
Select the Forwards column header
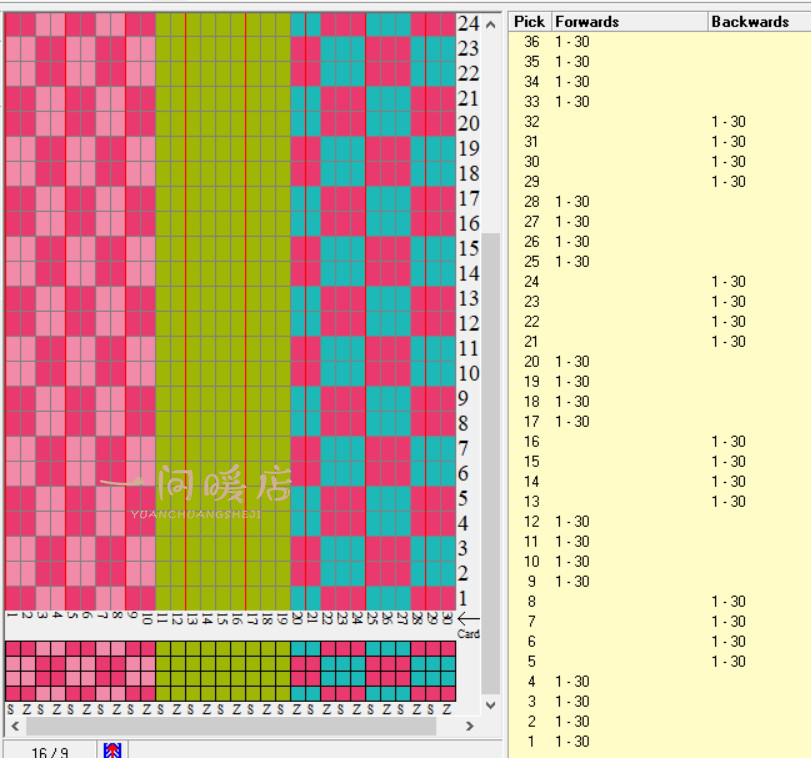(629, 22)
